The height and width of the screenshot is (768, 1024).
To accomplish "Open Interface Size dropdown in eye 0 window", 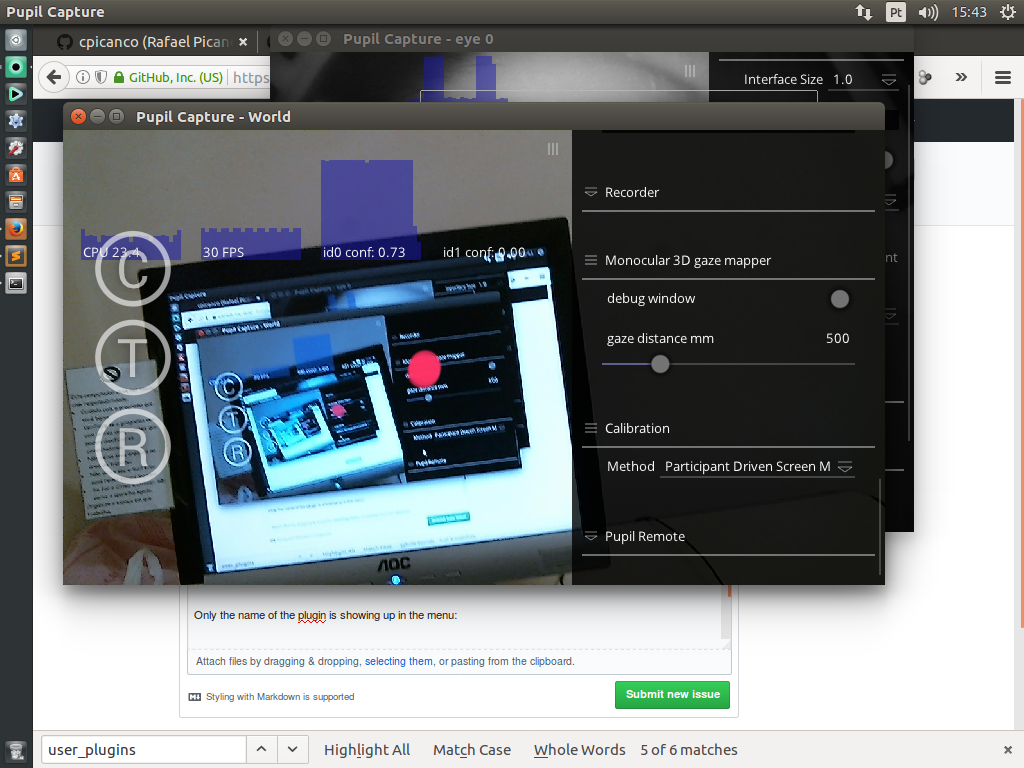I will coord(862,80).
